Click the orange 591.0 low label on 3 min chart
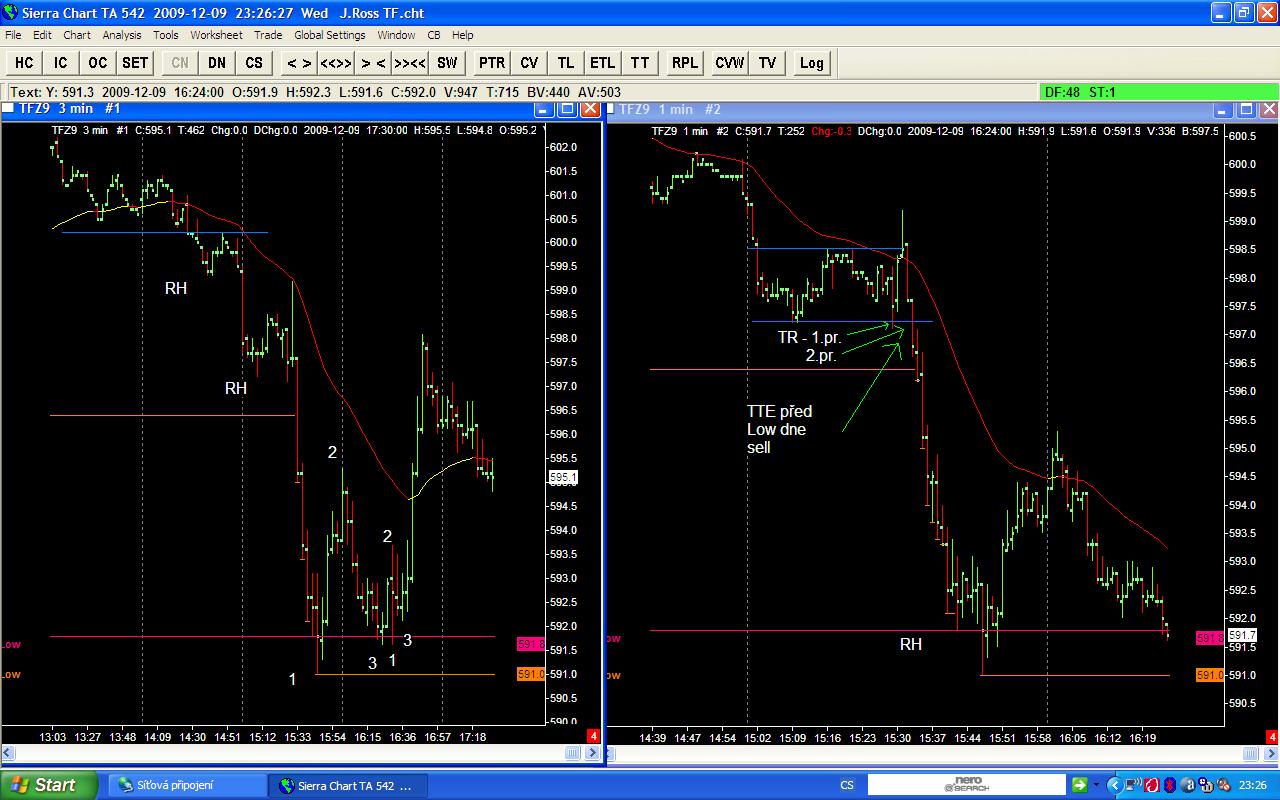 pyautogui.click(x=531, y=674)
